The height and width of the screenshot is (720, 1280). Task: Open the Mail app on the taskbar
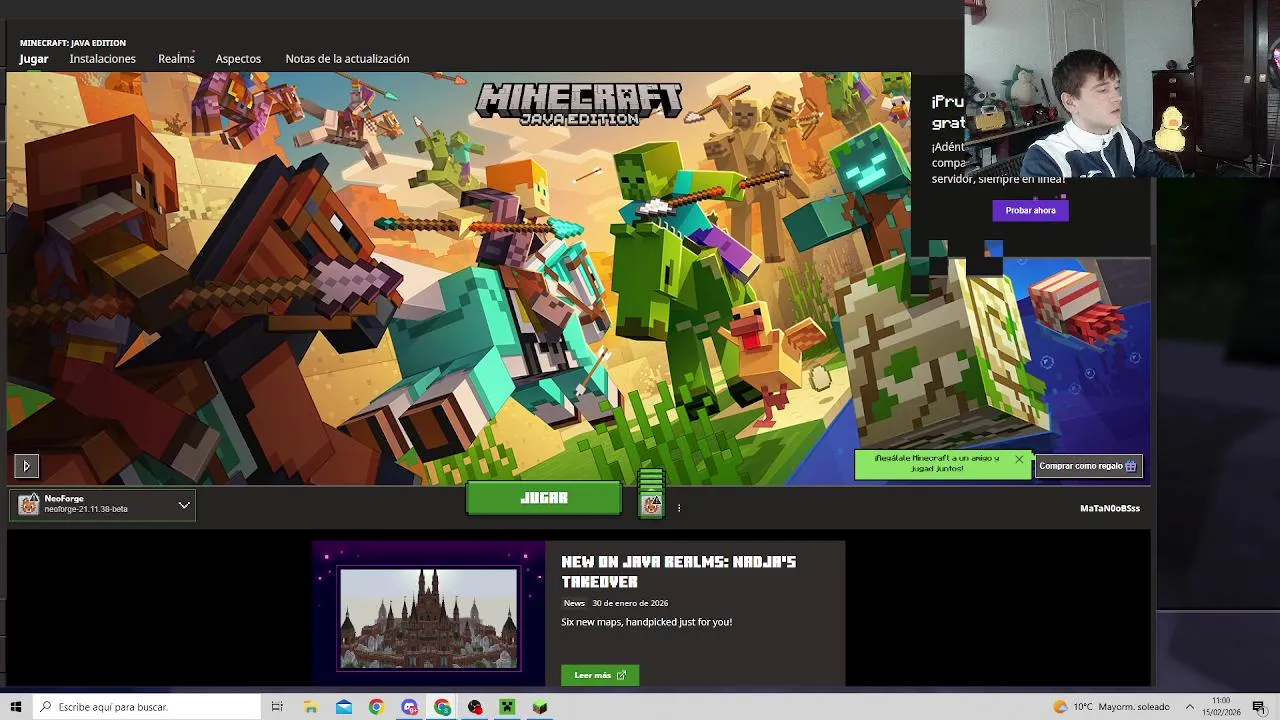(x=344, y=707)
